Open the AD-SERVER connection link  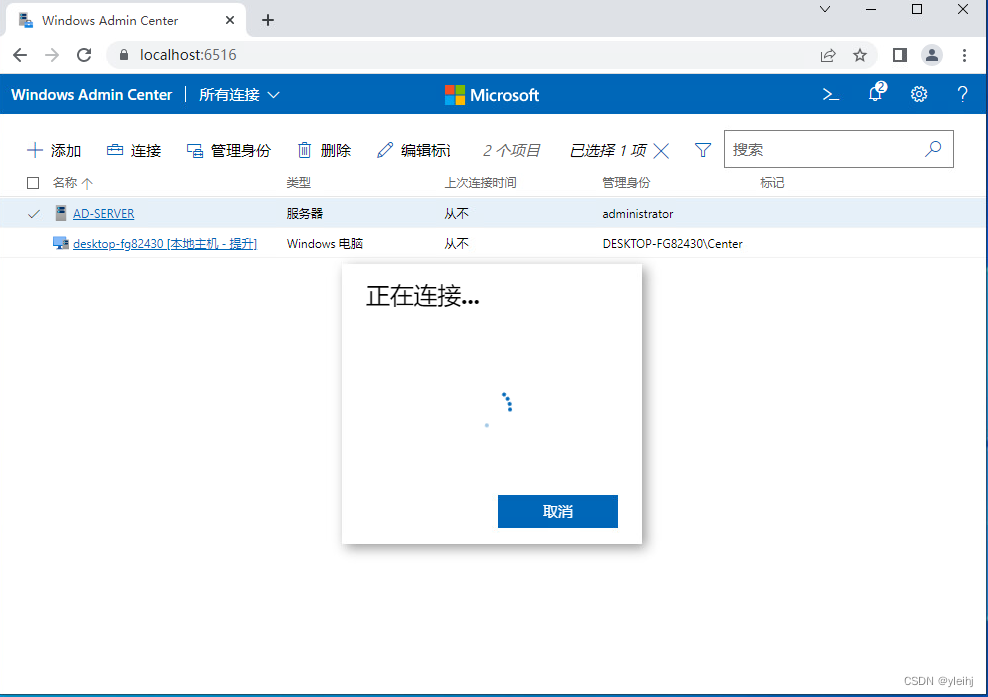coord(103,213)
